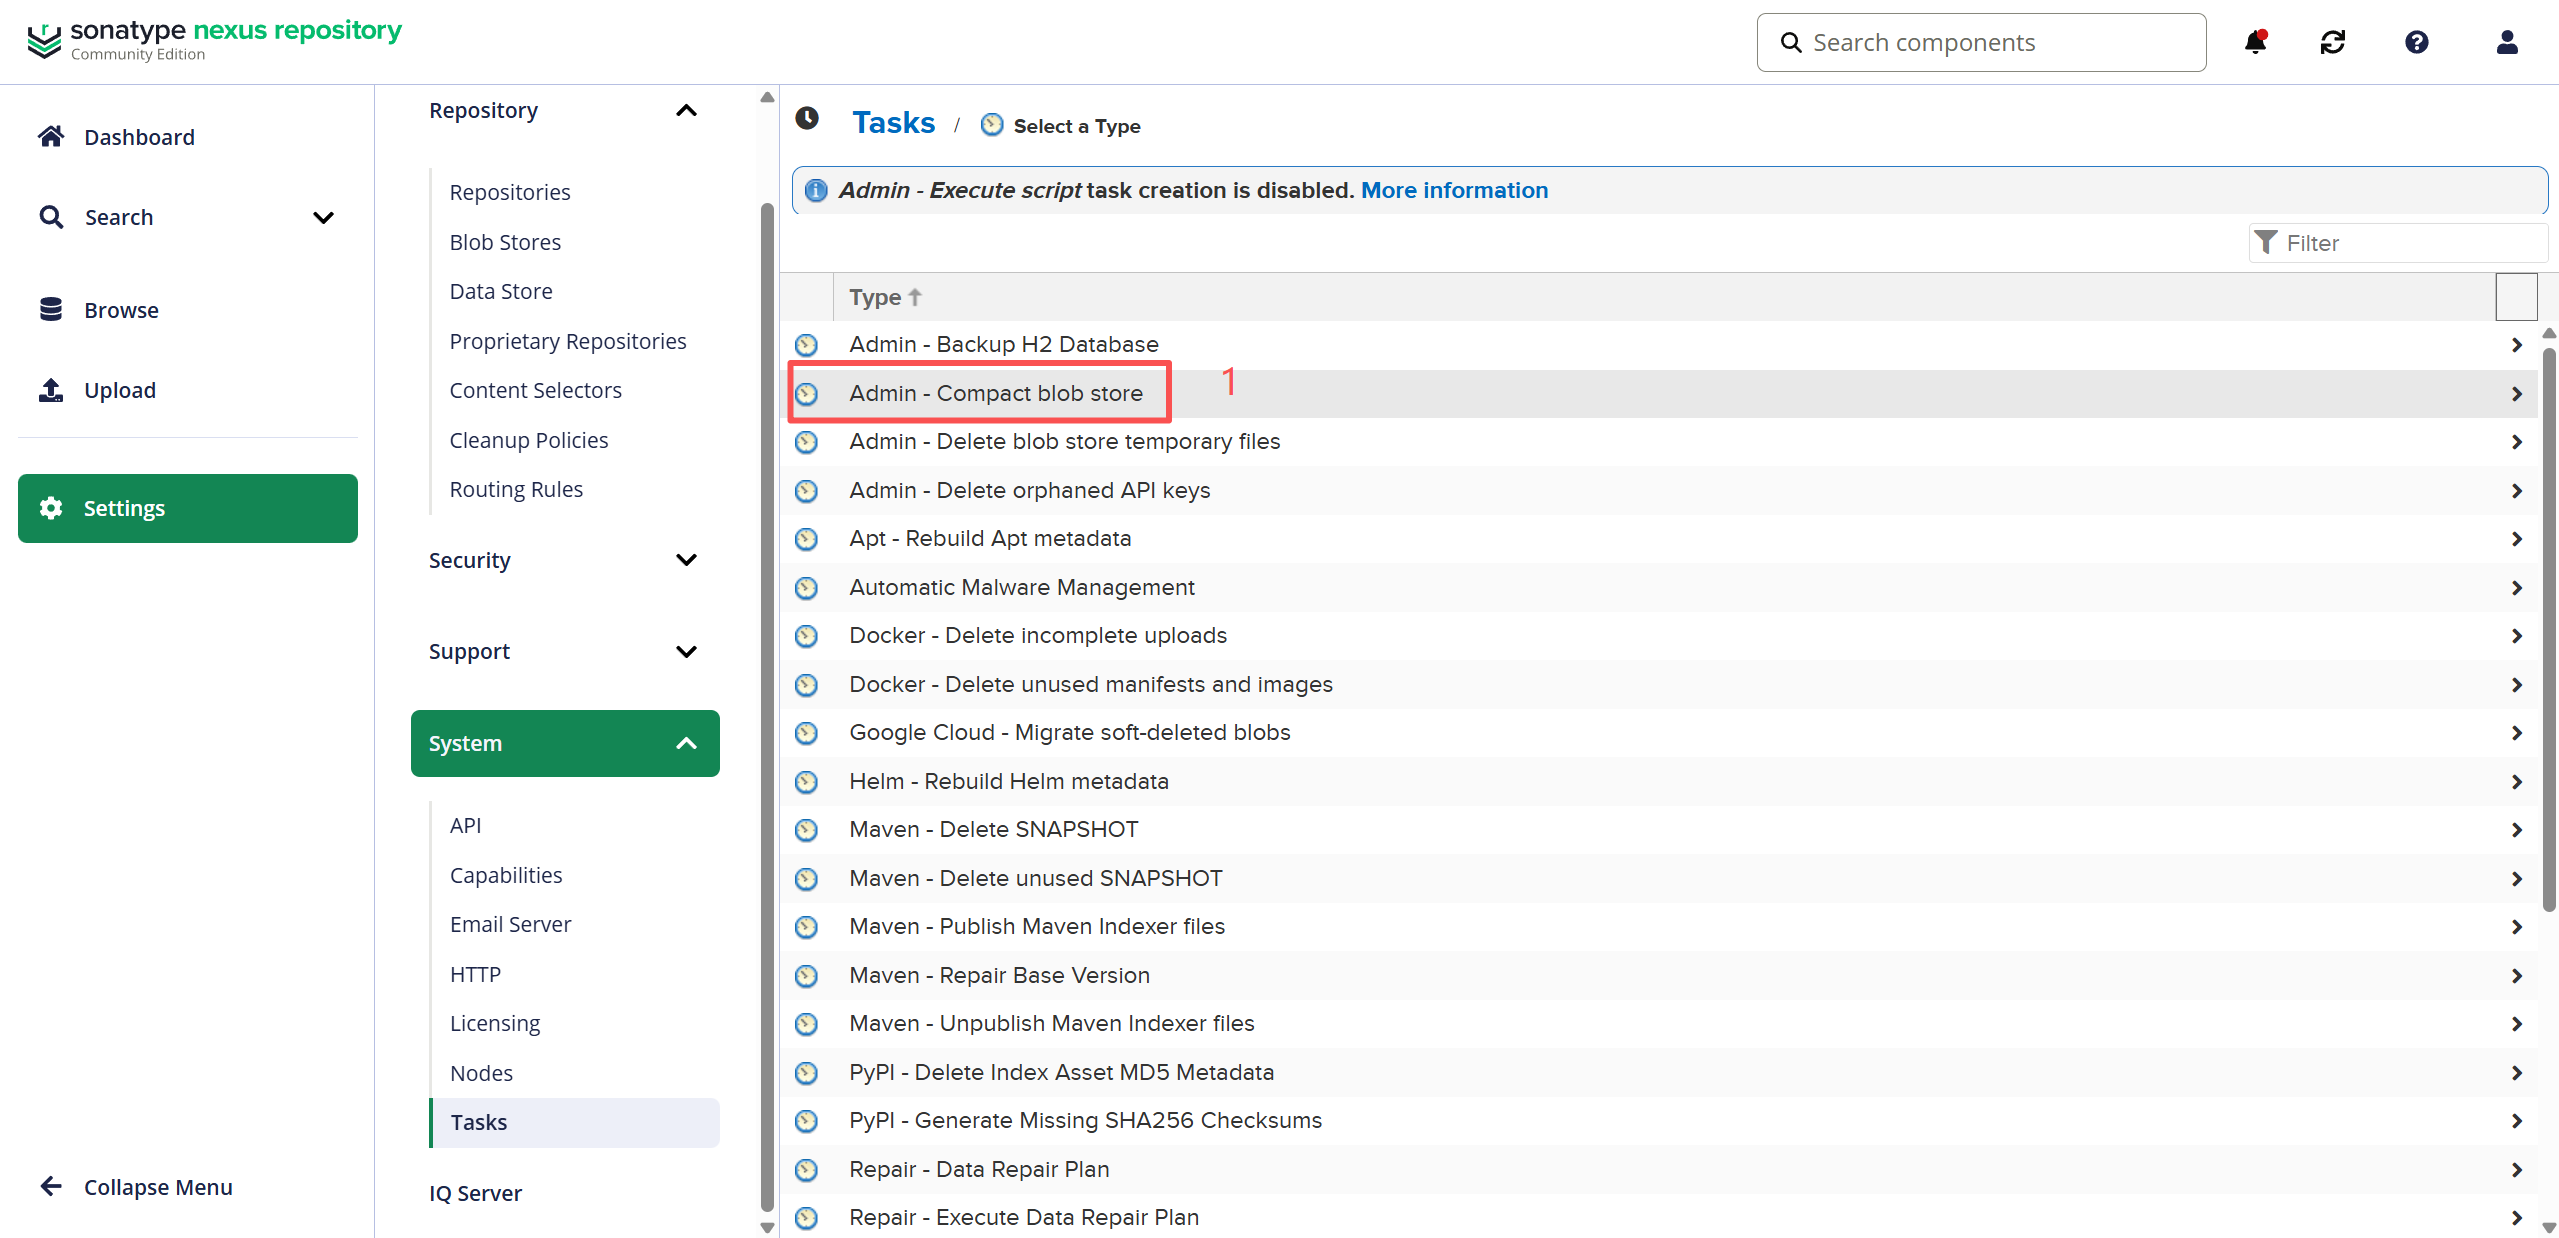Screen dimensions: 2559x1238
Task: Click the Upload icon in sidebar
Action: pos(51,390)
